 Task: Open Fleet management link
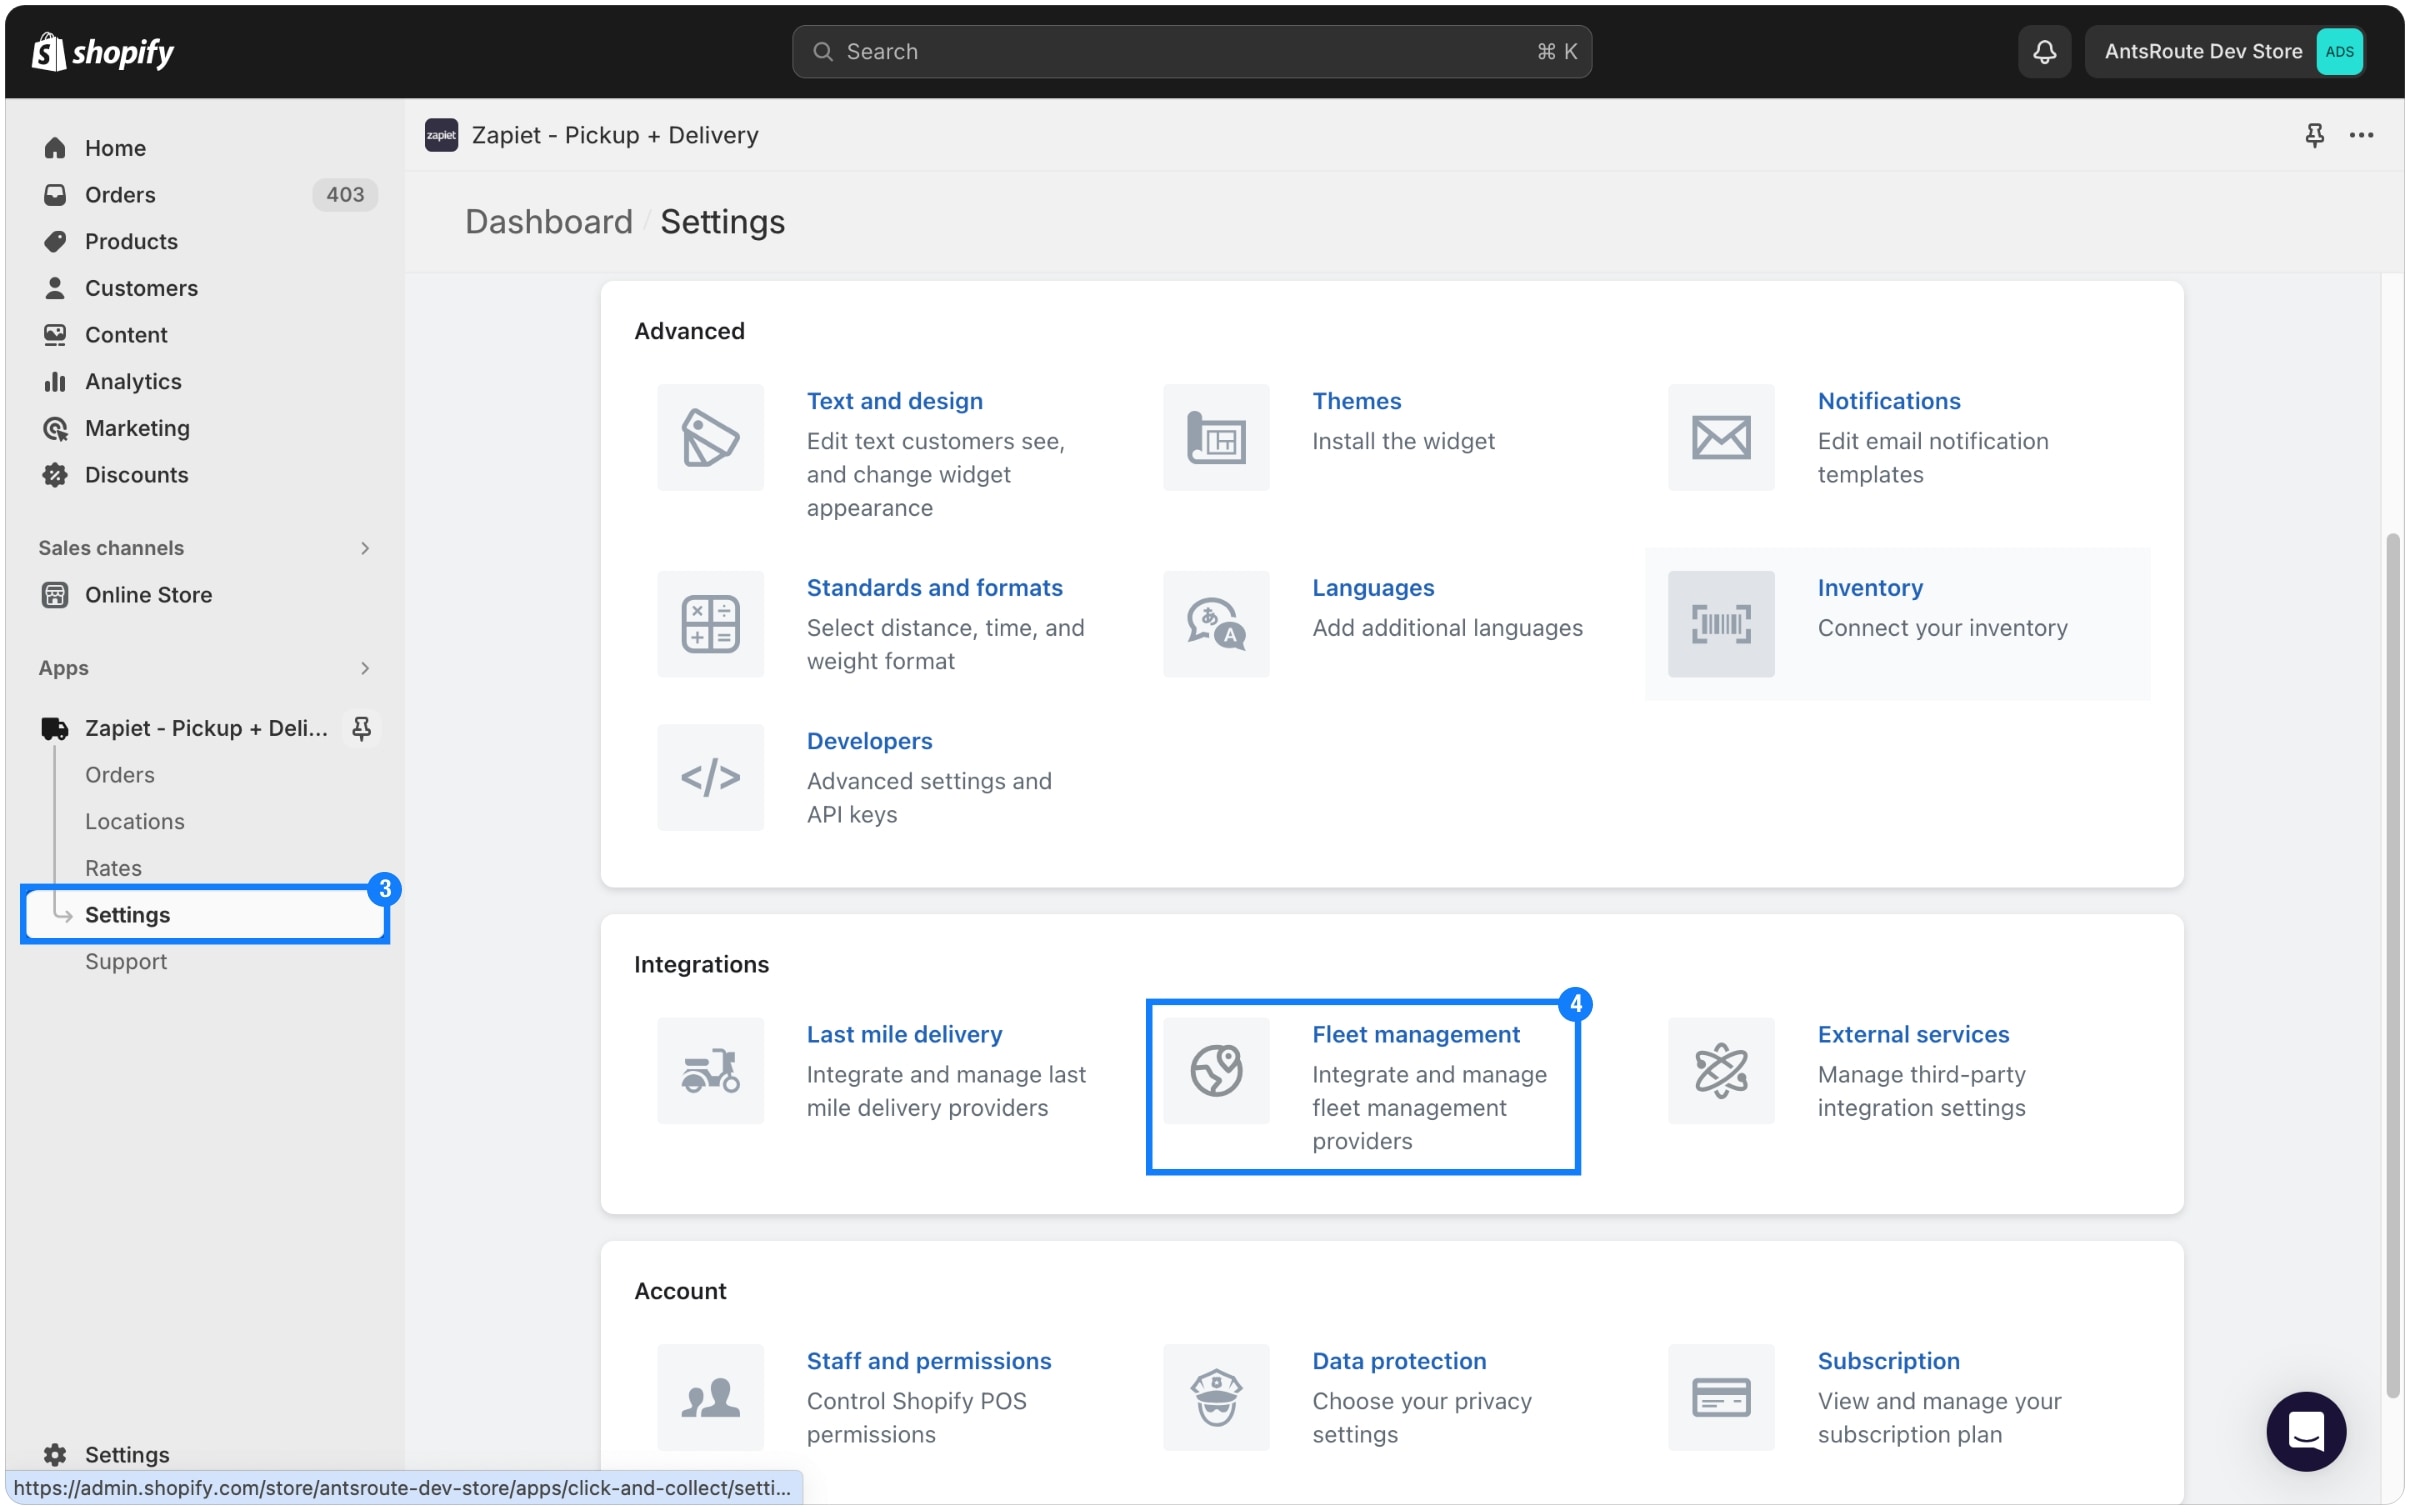[x=1415, y=1034]
